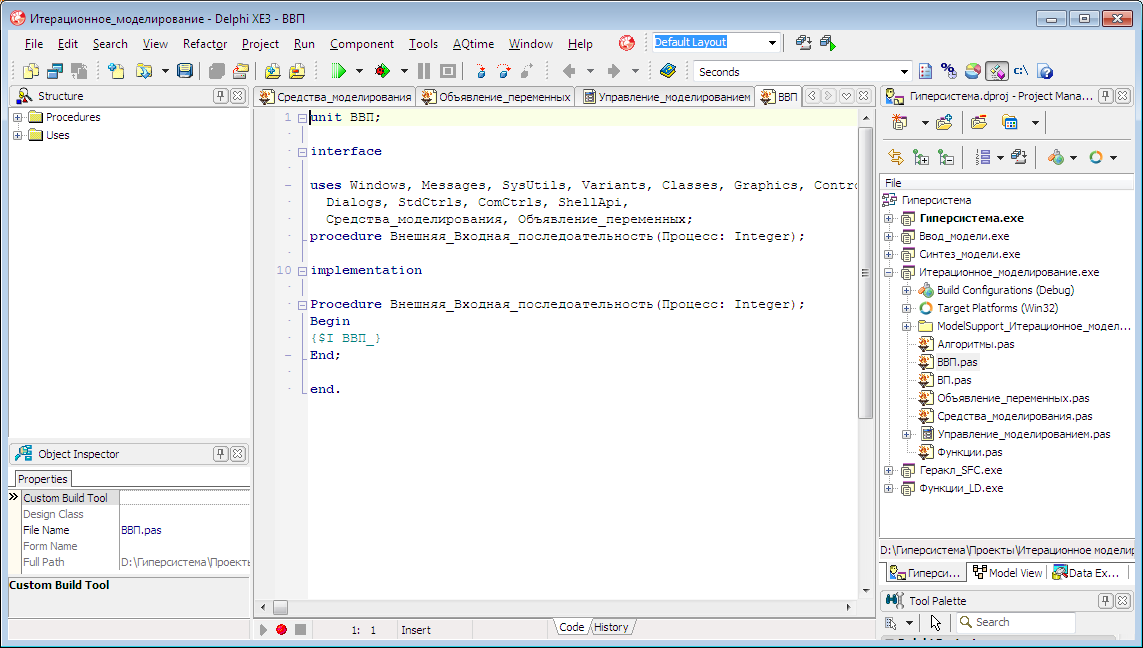Click the Collapse All icon in Project Manager

946,157
